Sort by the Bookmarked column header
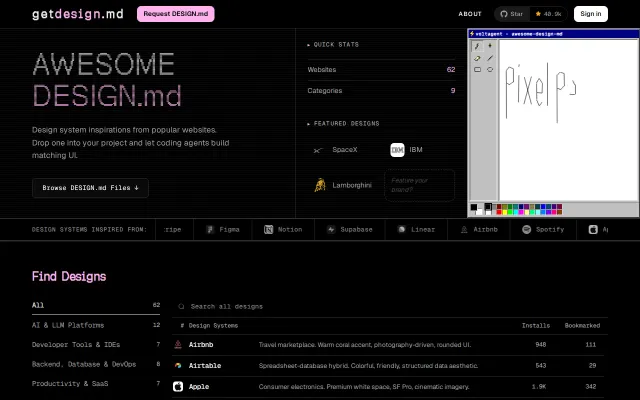Viewport: 640px width, 400px height. pos(582,325)
